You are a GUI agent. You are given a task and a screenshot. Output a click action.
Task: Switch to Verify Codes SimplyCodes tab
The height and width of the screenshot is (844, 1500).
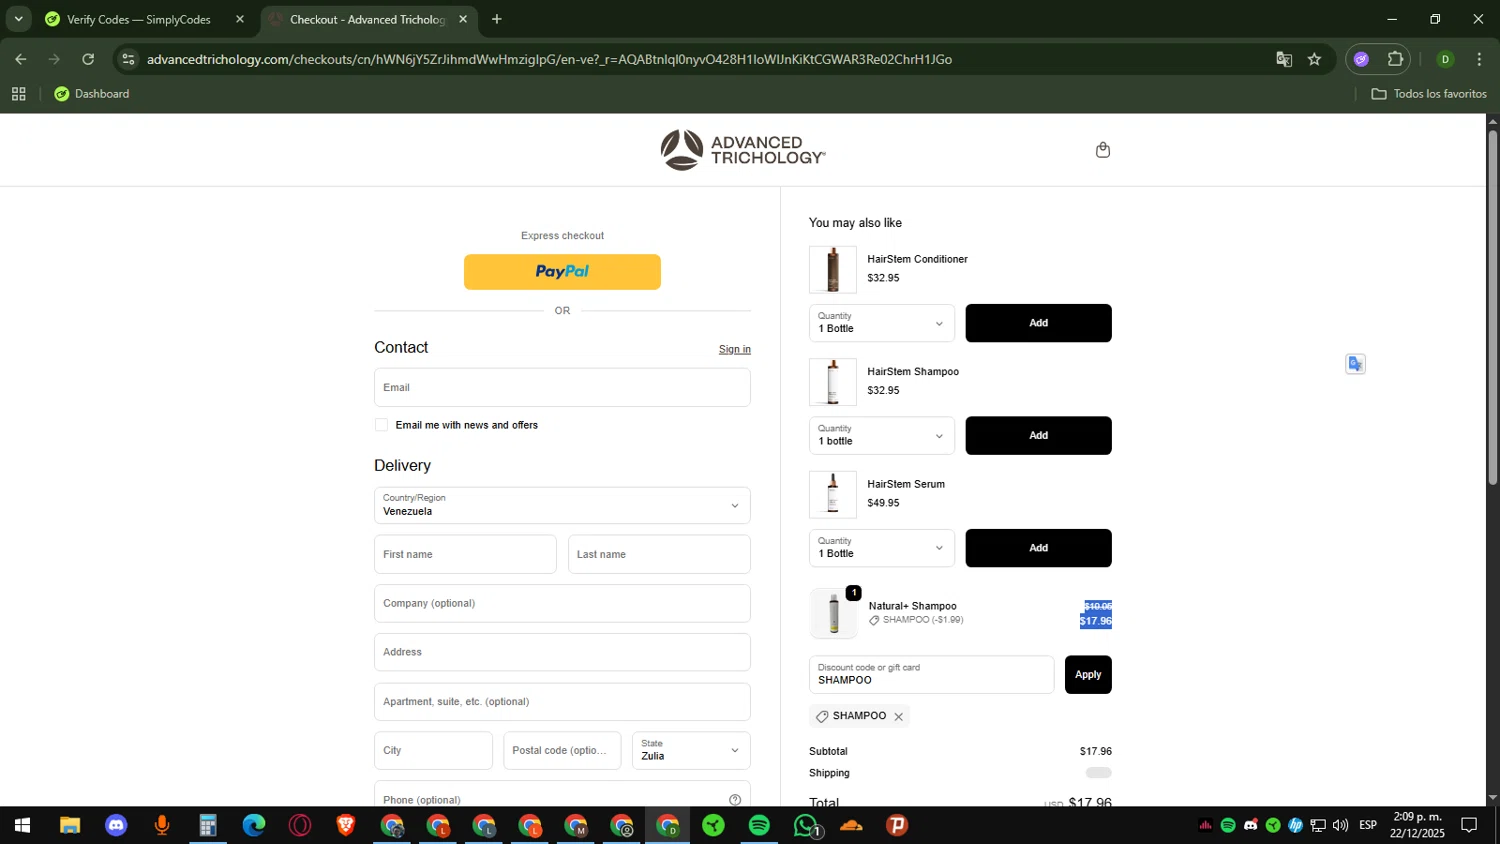140,19
